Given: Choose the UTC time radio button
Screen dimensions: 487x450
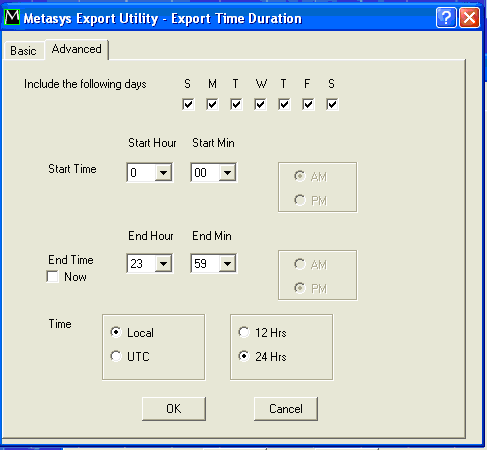Looking at the screenshot, I should pyautogui.click(x=116, y=356).
